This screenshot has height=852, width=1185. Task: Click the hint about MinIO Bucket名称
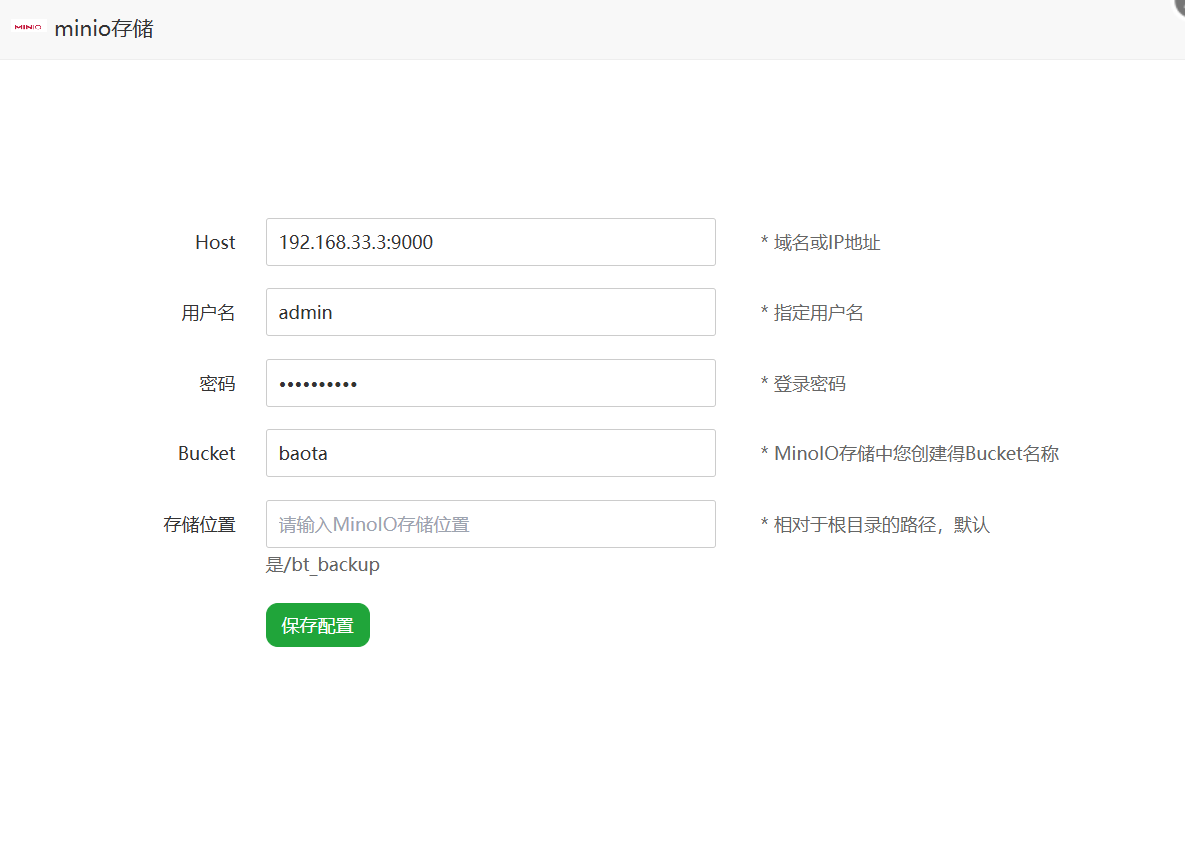[x=910, y=454]
